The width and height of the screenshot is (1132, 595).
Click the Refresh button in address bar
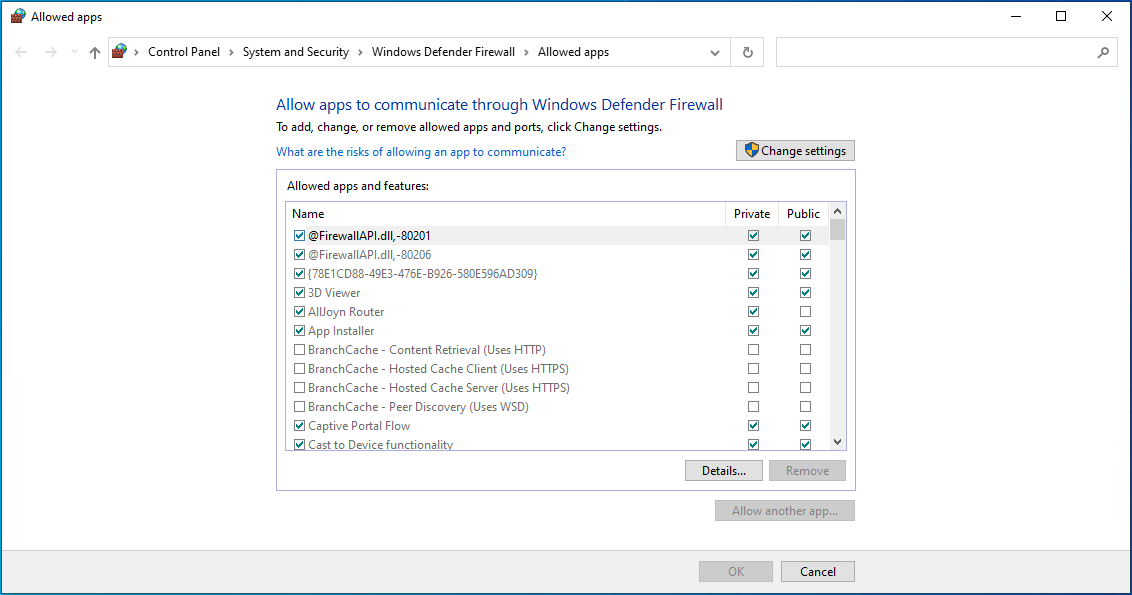click(747, 52)
